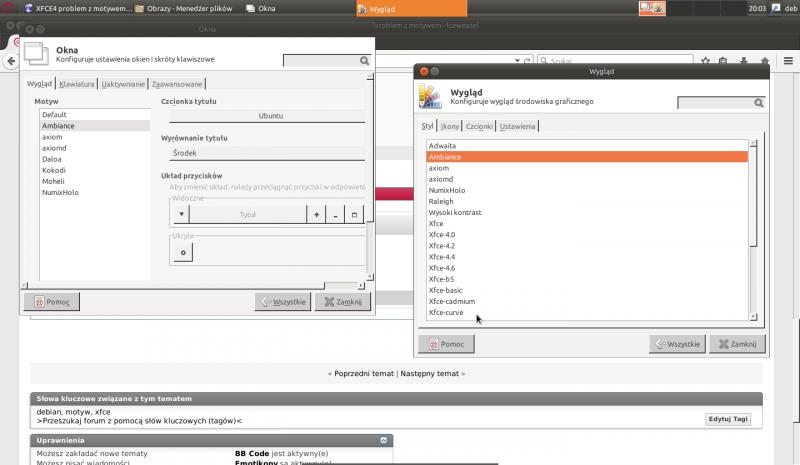Select the Kokodi window theme

coord(54,170)
